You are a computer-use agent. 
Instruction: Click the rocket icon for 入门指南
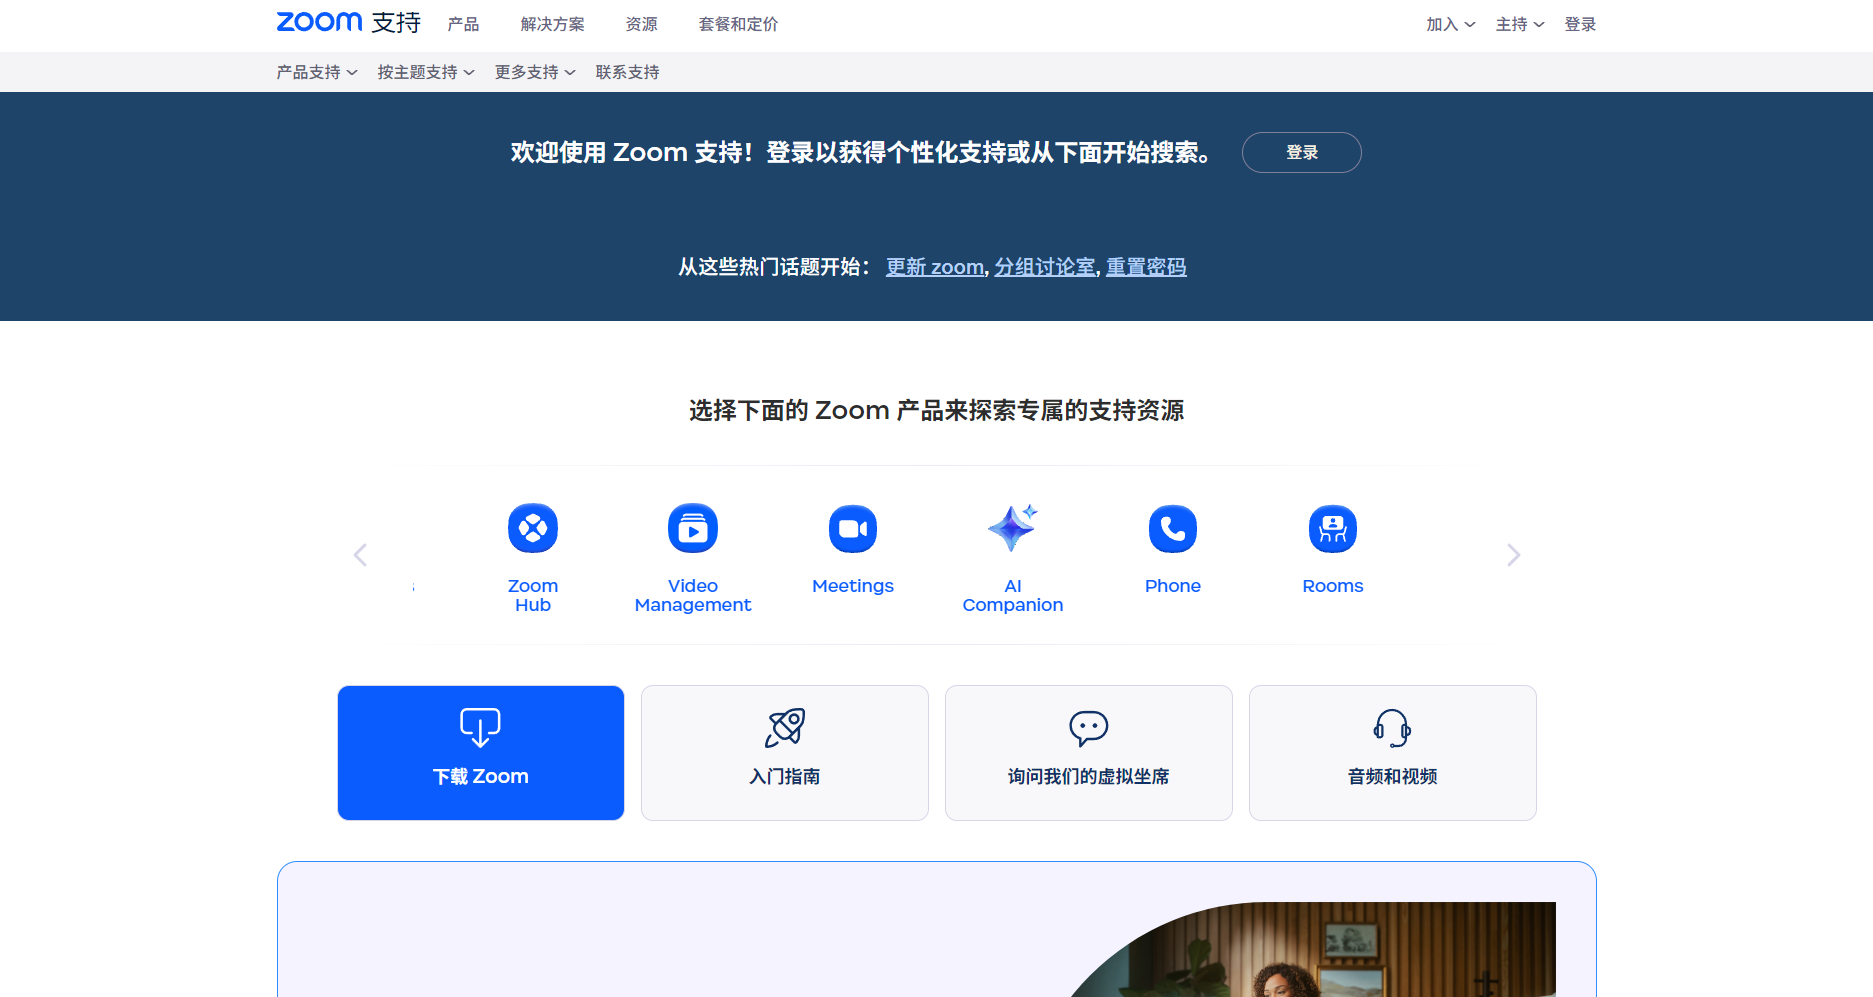pos(785,728)
